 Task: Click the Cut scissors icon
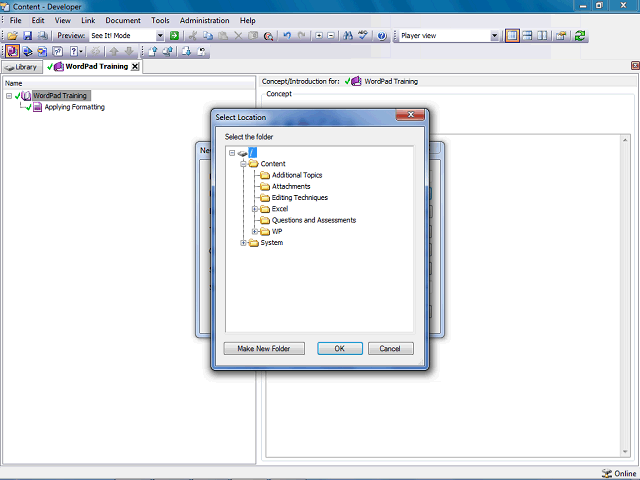[x=192, y=36]
